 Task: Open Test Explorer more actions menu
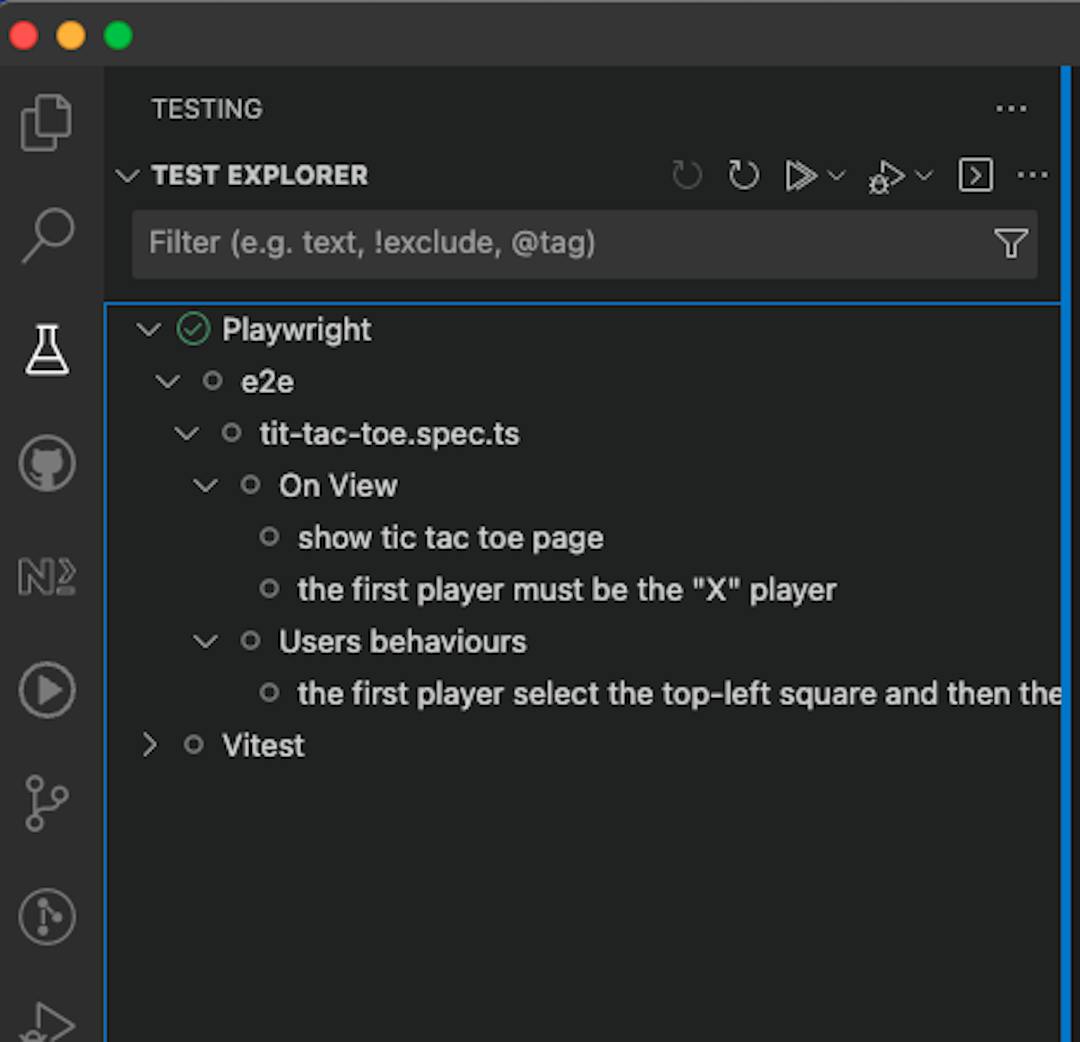(x=1032, y=176)
